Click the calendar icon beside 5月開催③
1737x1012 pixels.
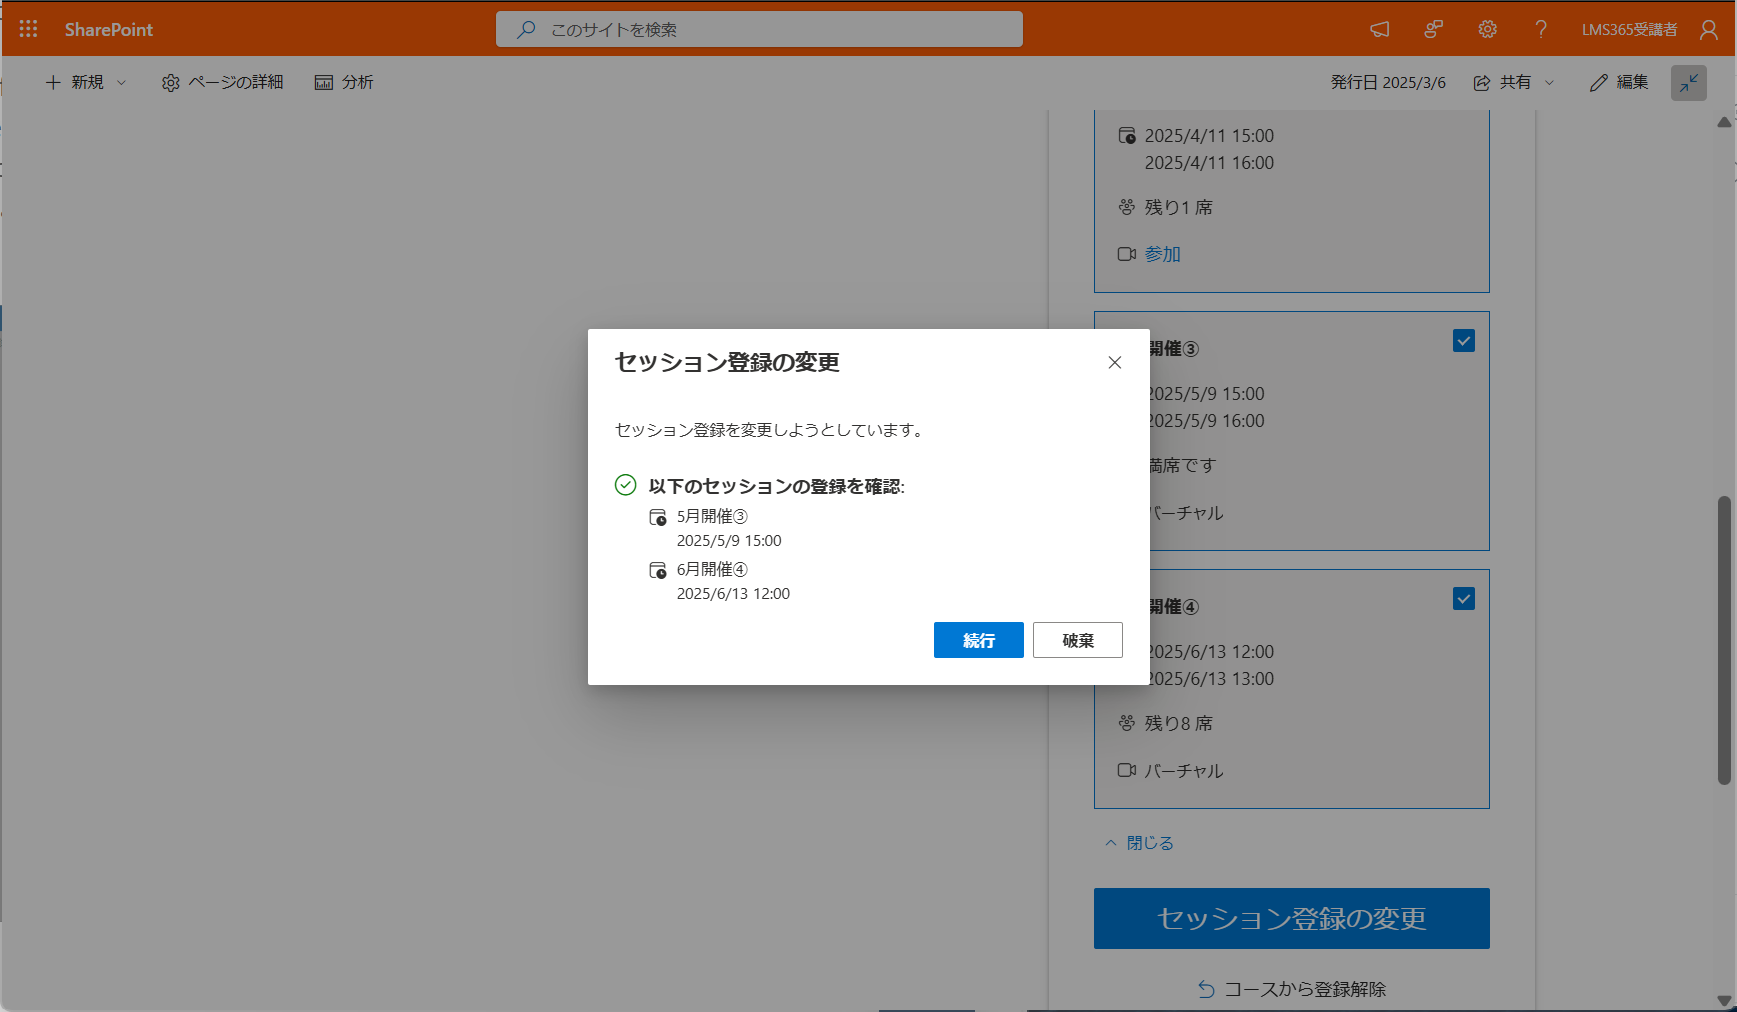658,517
